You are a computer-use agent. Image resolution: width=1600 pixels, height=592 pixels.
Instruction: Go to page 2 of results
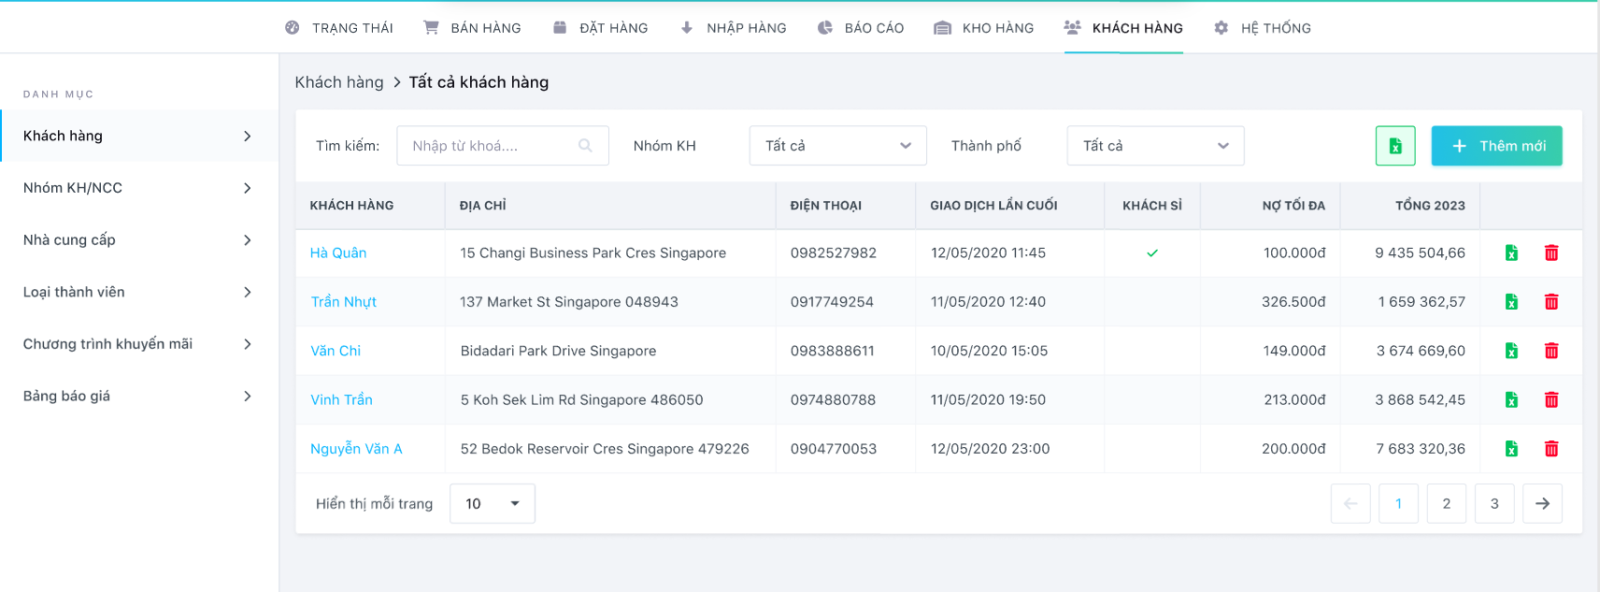click(1446, 504)
